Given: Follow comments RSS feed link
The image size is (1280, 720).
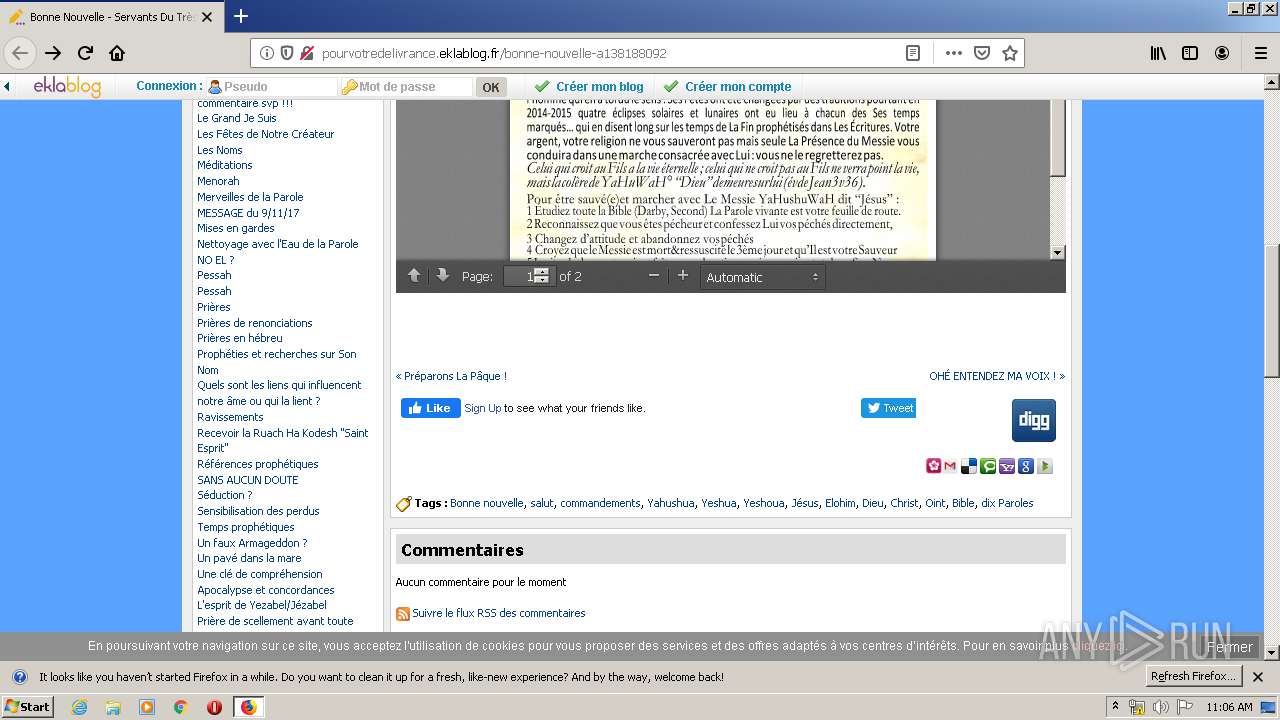Looking at the screenshot, I should coord(499,613).
